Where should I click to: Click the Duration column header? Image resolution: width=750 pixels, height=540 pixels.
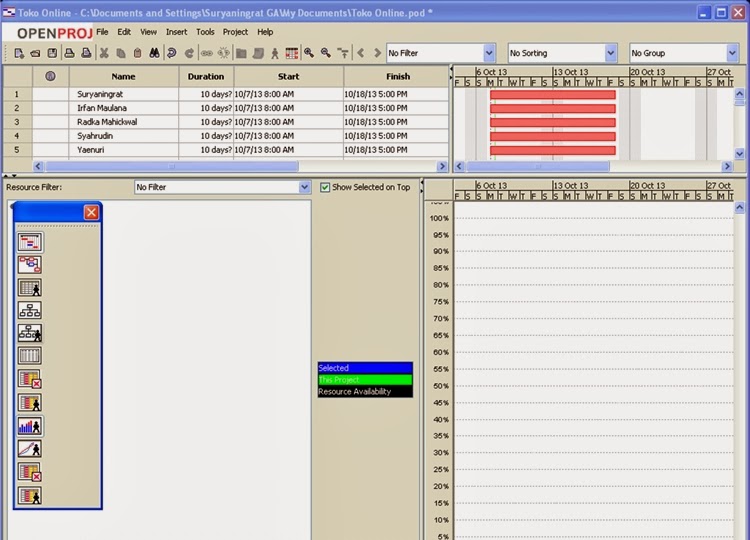click(206, 77)
